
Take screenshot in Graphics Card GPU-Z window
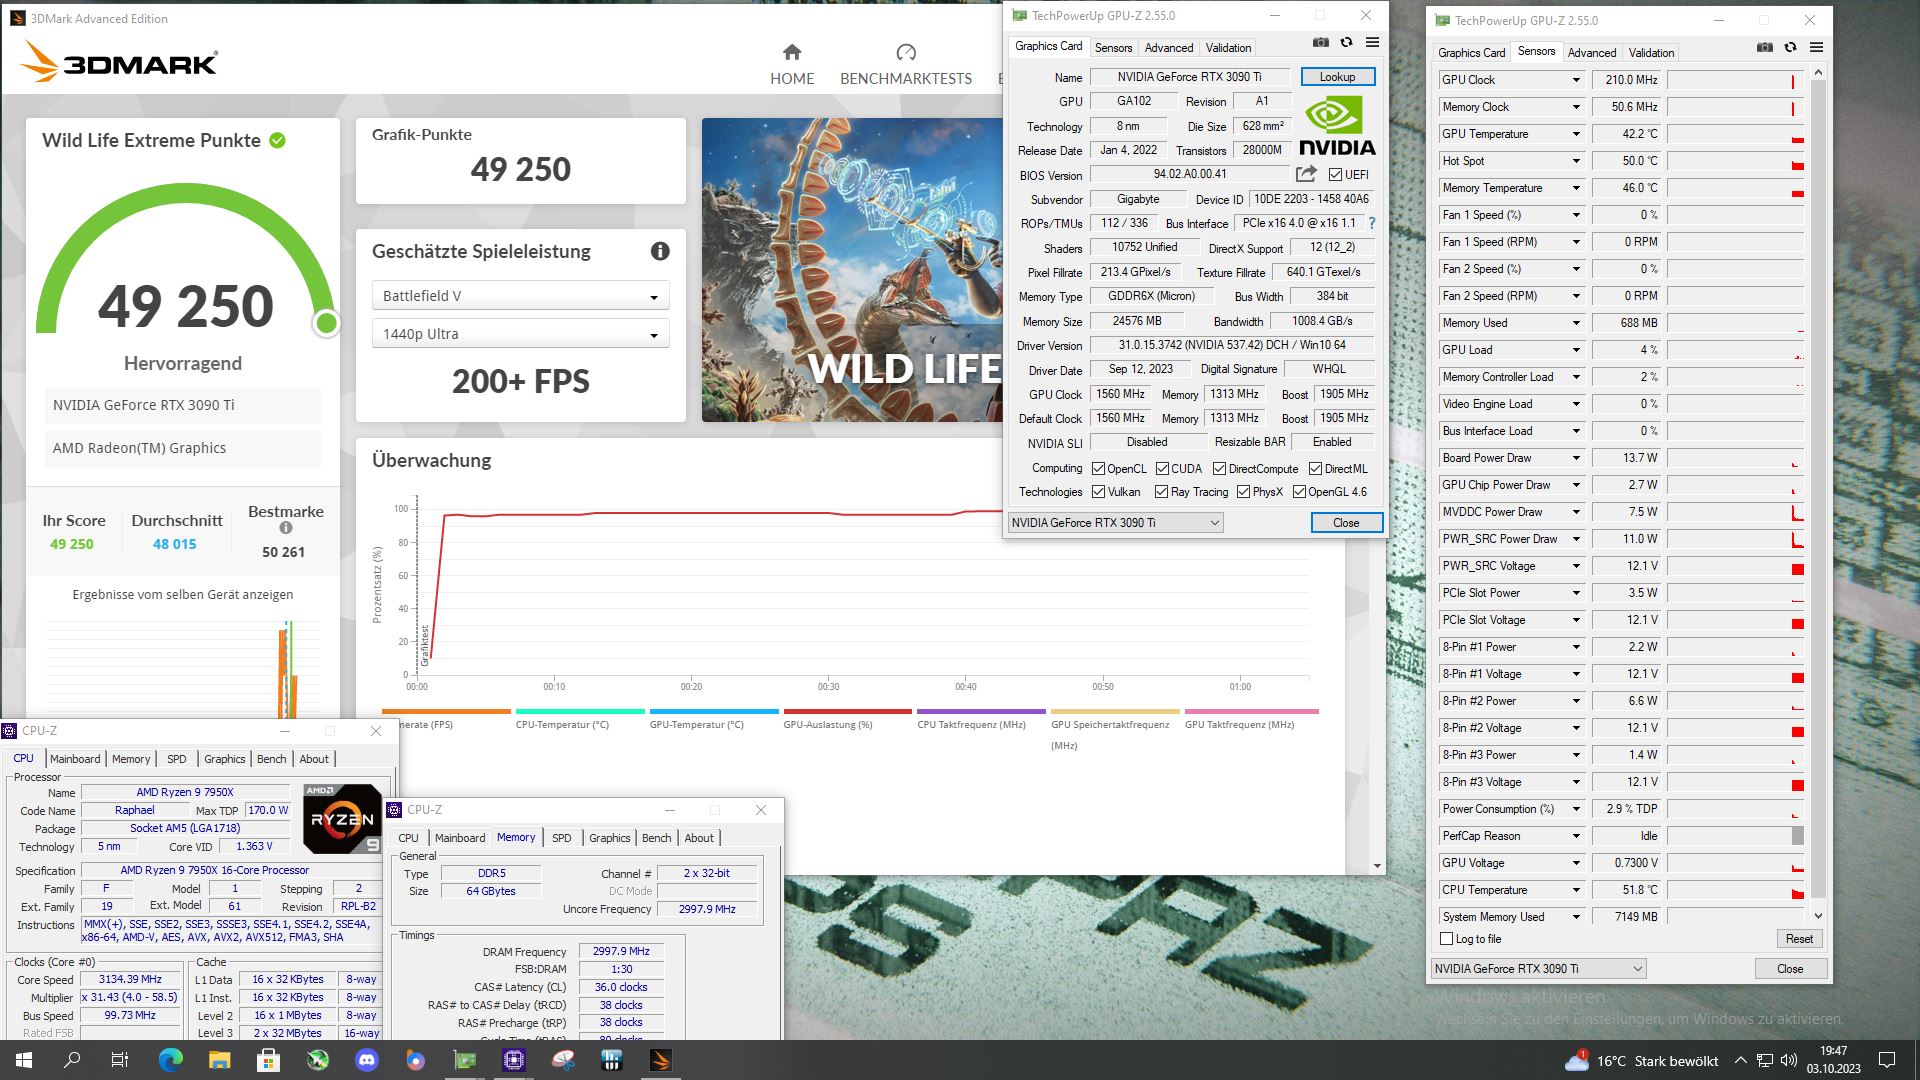point(1321,43)
